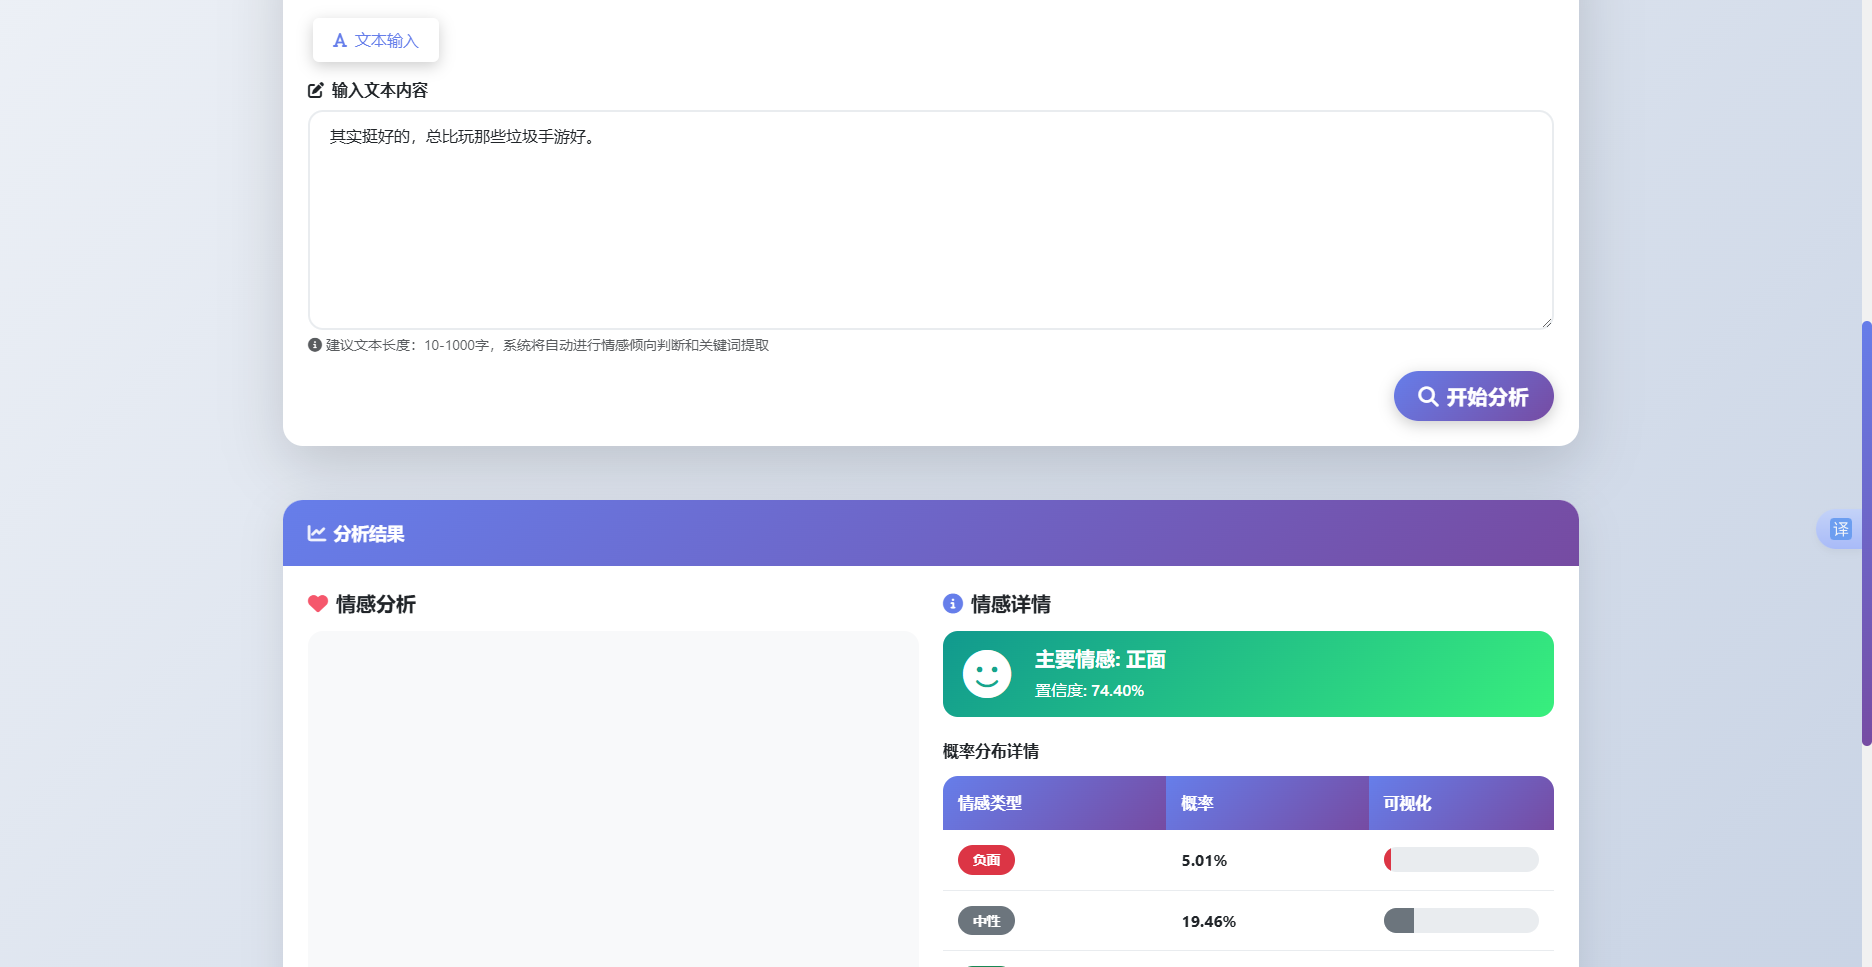Click the info icon before 建议文本长度
The height and width of the screenshot is (967, 1872).
point(315,345)
